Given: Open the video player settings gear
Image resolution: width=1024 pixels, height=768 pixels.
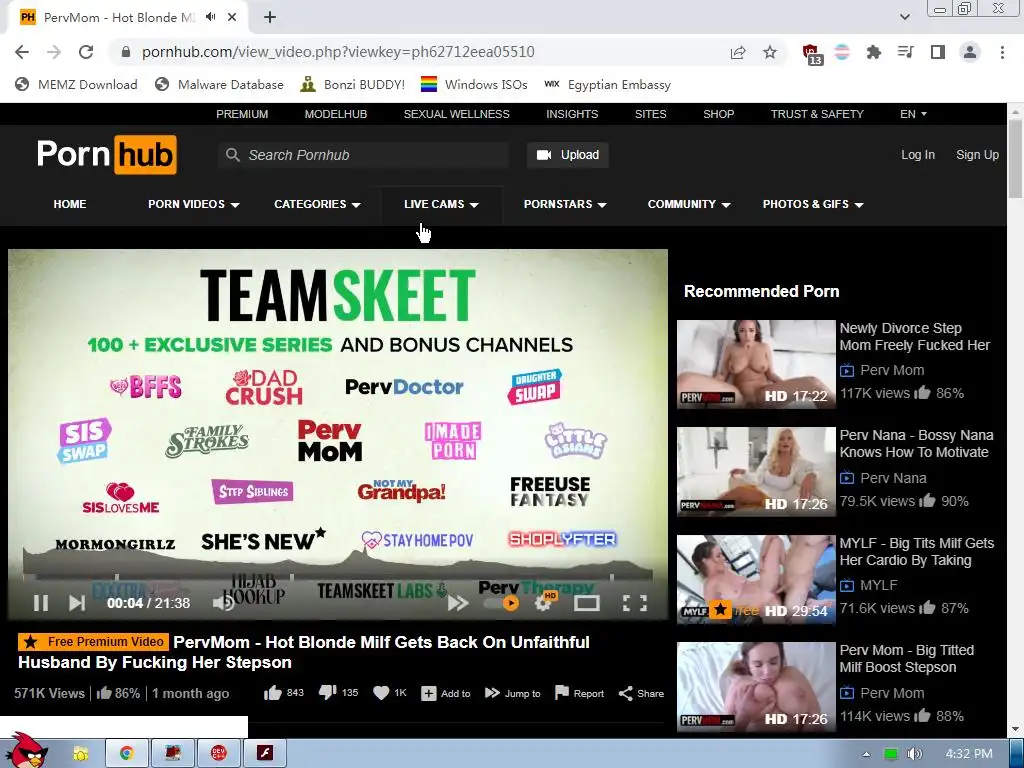Looking at the screenshot, I should pyautogui.click(x=544, y=601).
